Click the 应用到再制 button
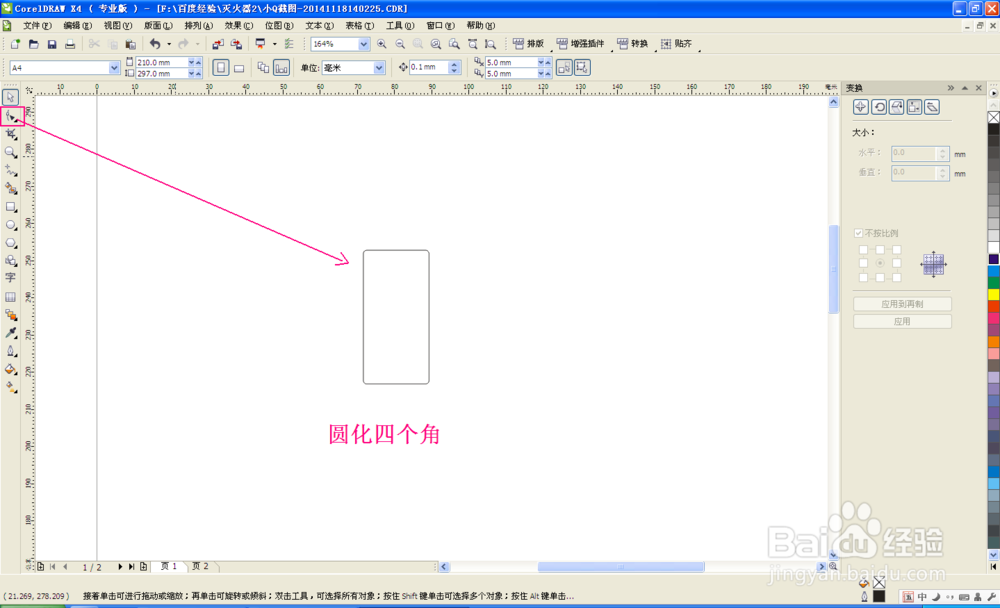The image size is (1000, 608). click(x=902, y=303)
